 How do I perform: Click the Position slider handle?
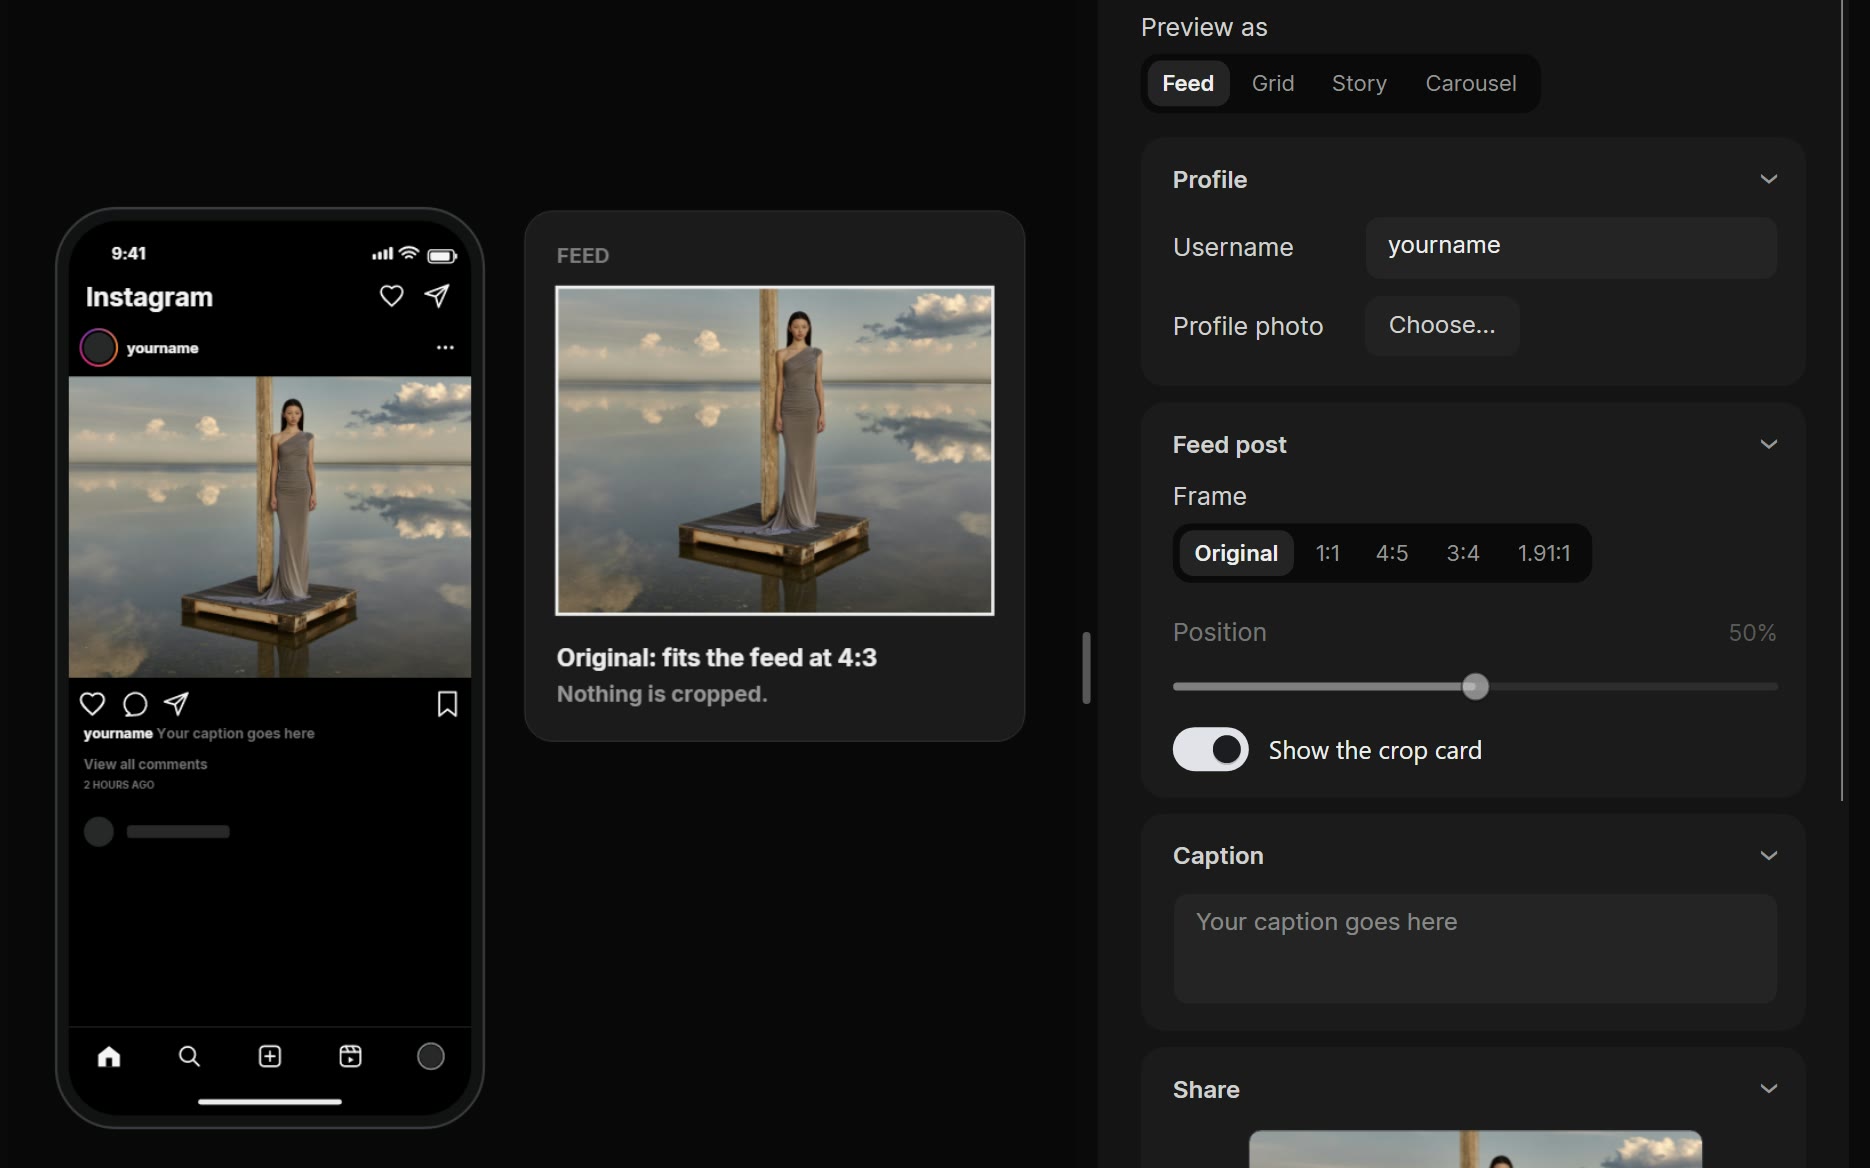pyautogui.click(x=1475, y=686)
